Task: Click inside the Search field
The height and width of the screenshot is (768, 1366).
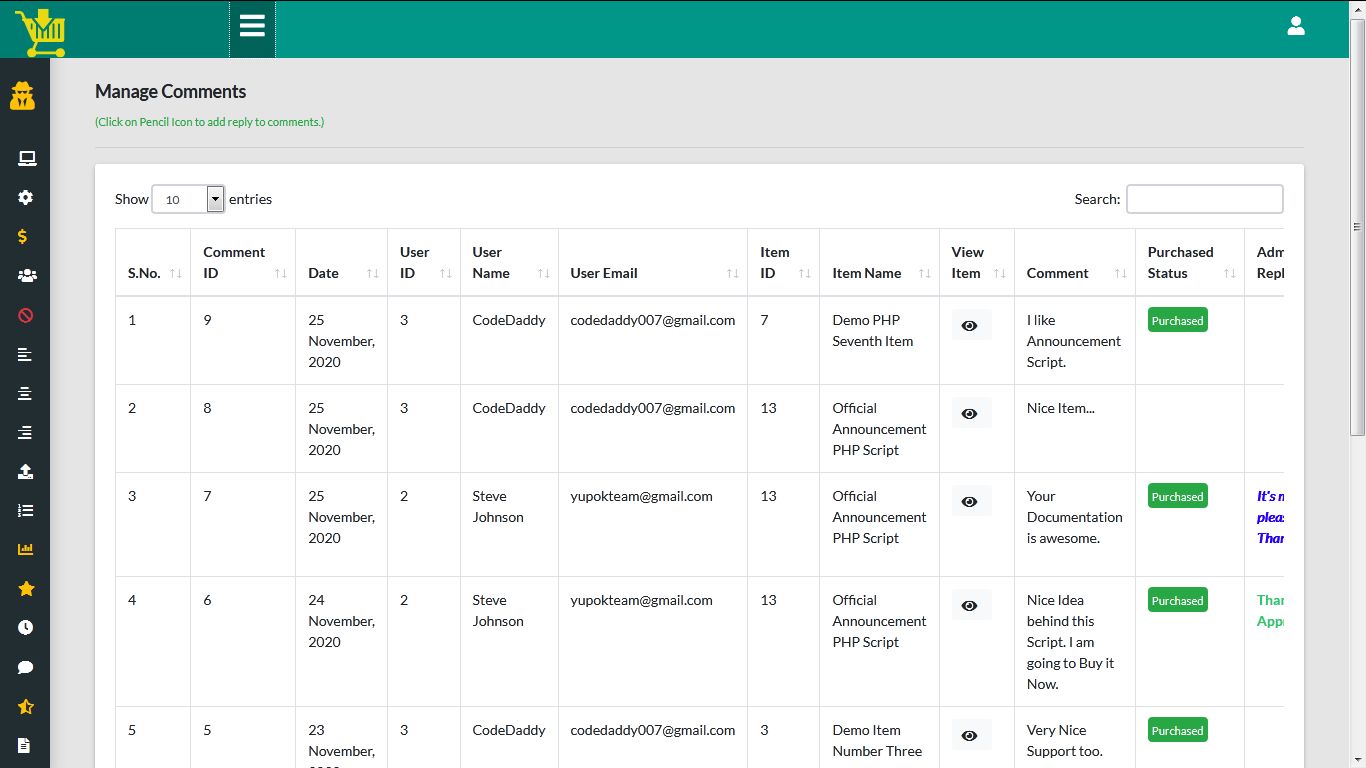Action: click(1204, 199)
